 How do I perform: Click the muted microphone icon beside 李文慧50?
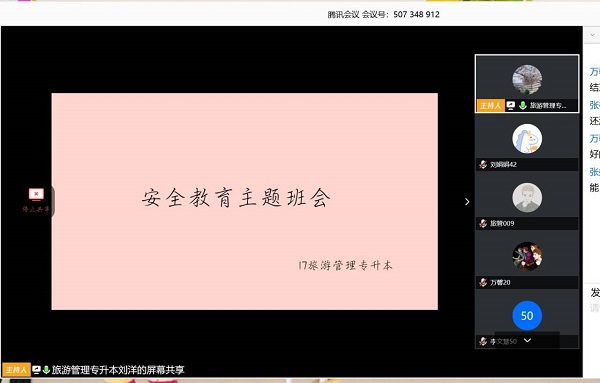pyautogui.click(x=483, y=341)
